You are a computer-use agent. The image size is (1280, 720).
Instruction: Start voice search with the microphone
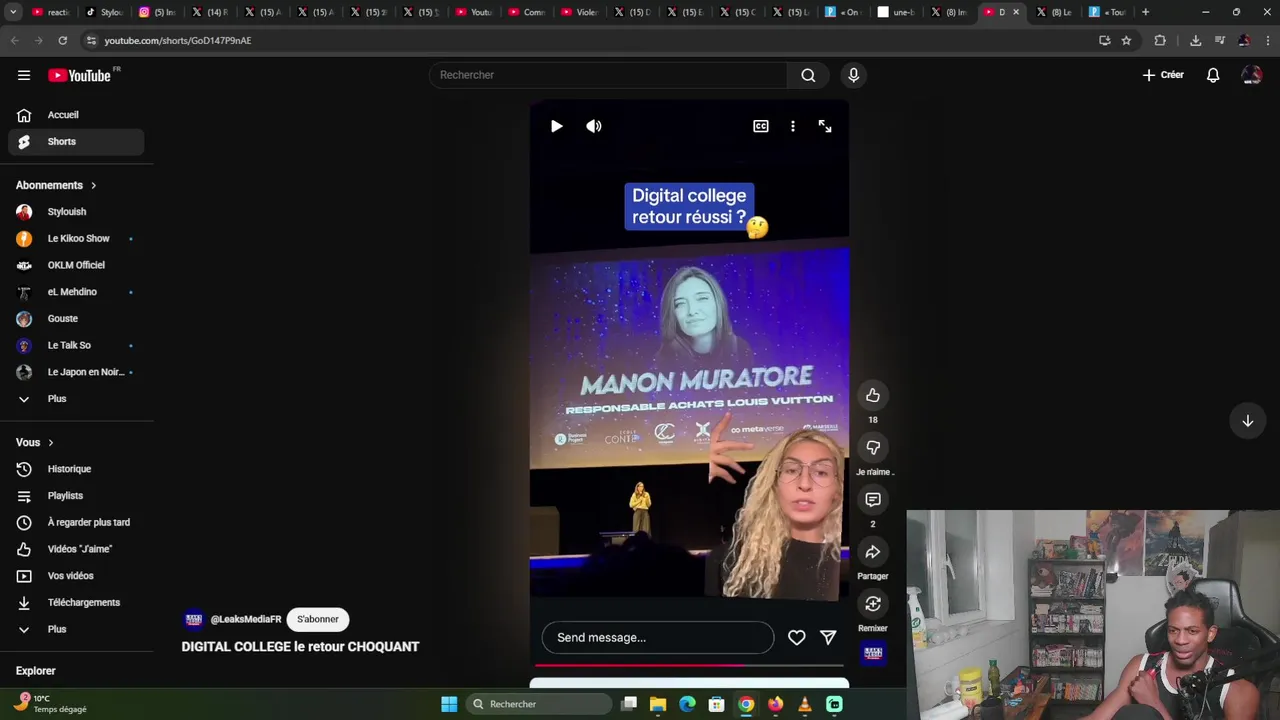coord(853,75)
